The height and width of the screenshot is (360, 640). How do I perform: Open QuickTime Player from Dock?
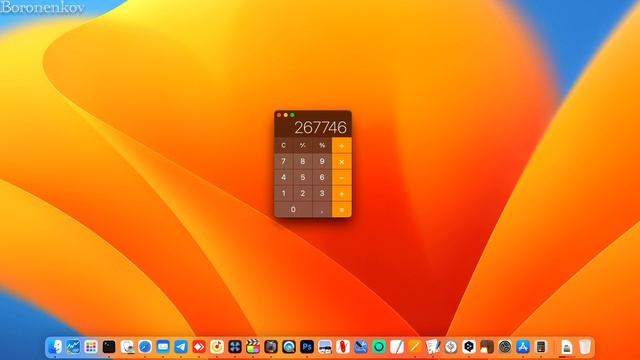289,347
